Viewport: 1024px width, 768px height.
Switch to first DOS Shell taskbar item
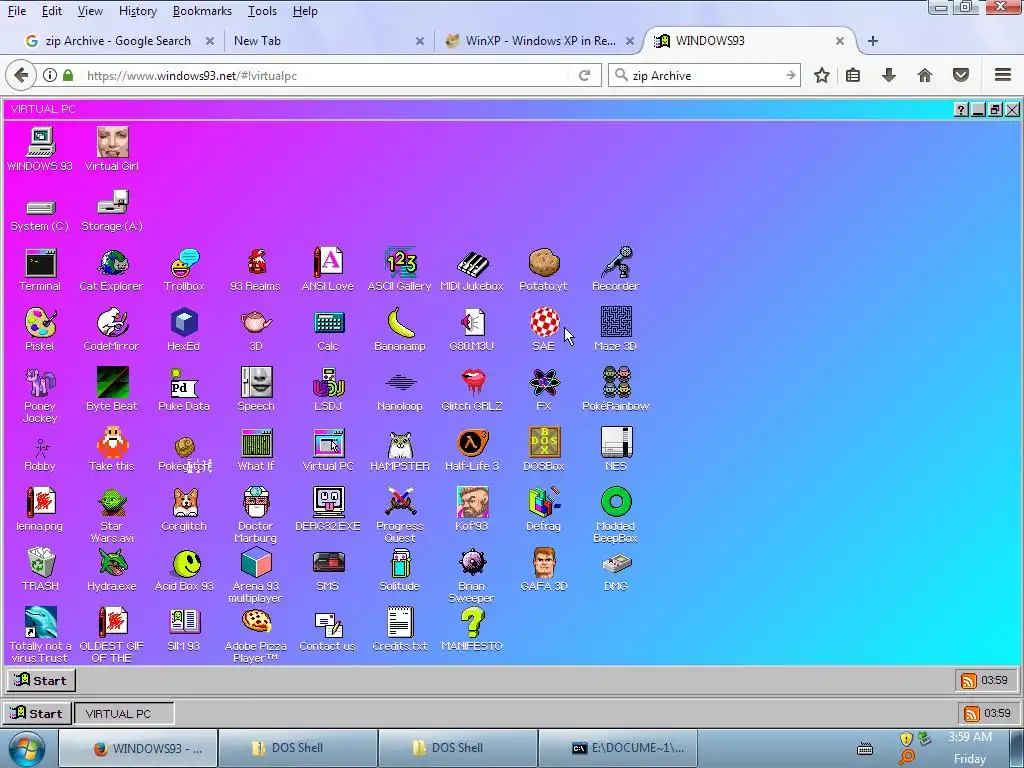pos(298,748)
